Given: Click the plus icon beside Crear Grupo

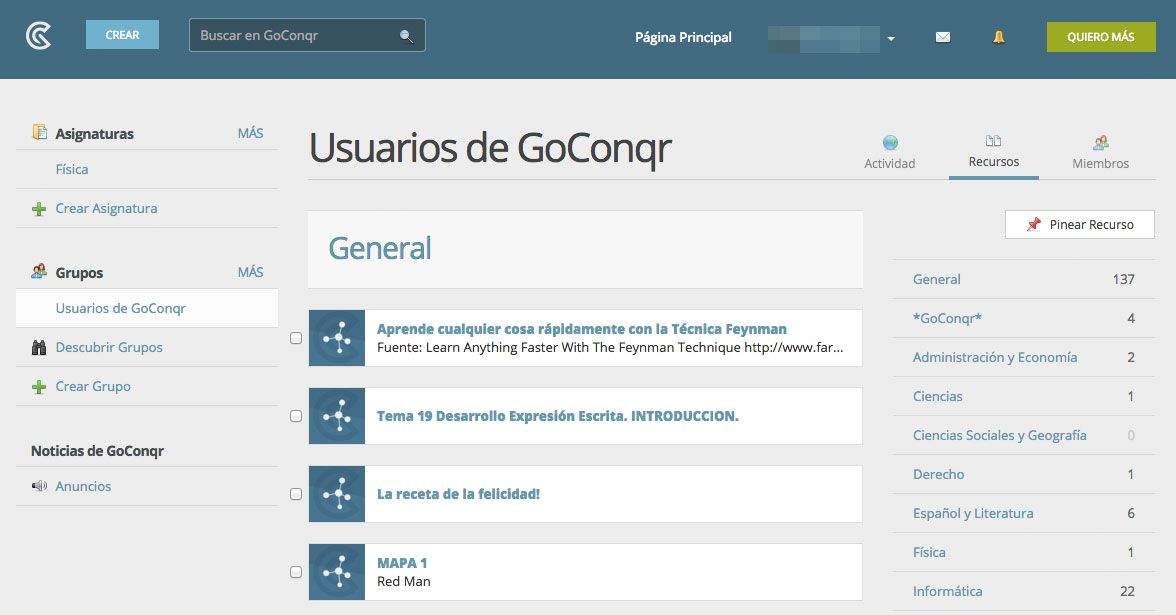Looking at the screenshot, I should tap(39, 387).
